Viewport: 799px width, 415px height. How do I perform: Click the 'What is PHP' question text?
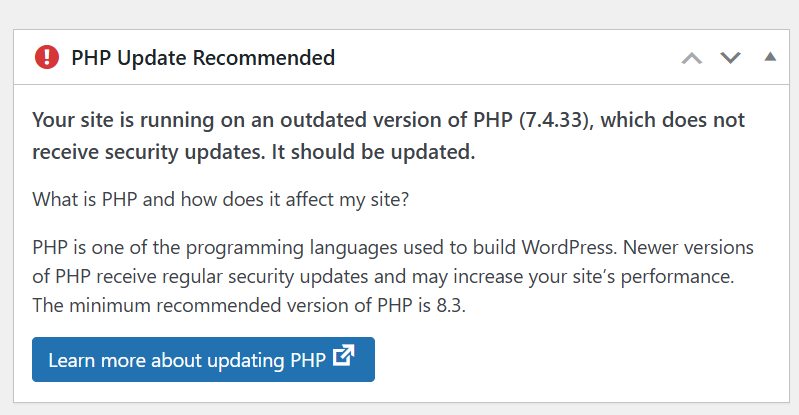tap(221, 199)
